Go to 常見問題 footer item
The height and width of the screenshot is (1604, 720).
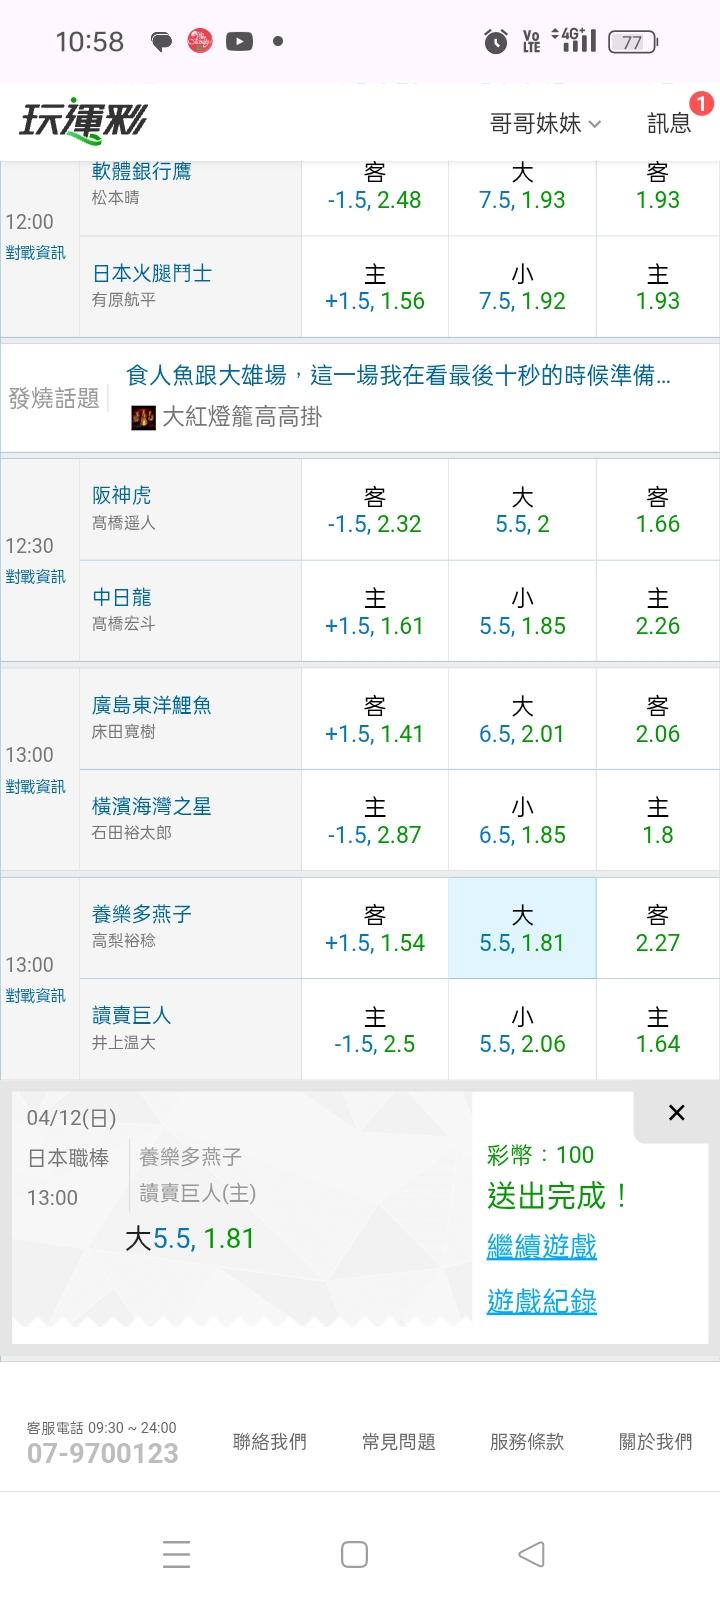pos(398,1441)
